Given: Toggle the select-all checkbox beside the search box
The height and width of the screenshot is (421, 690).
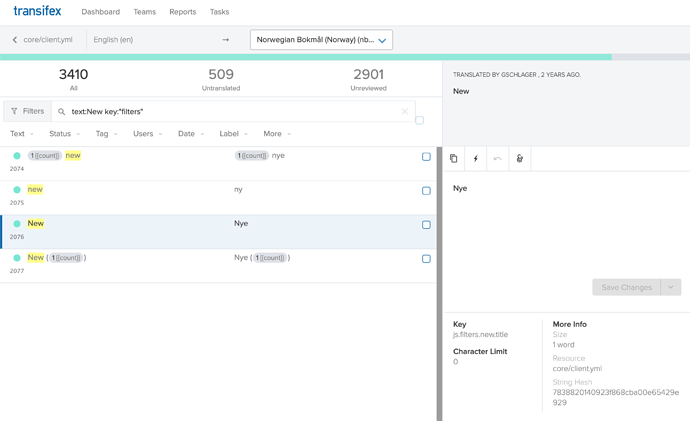Looking at the screenshot, I should 419,120.
